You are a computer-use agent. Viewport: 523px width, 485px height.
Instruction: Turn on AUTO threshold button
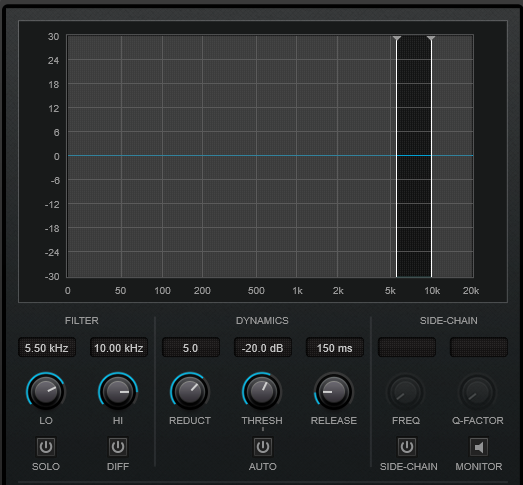pos(263,447)
